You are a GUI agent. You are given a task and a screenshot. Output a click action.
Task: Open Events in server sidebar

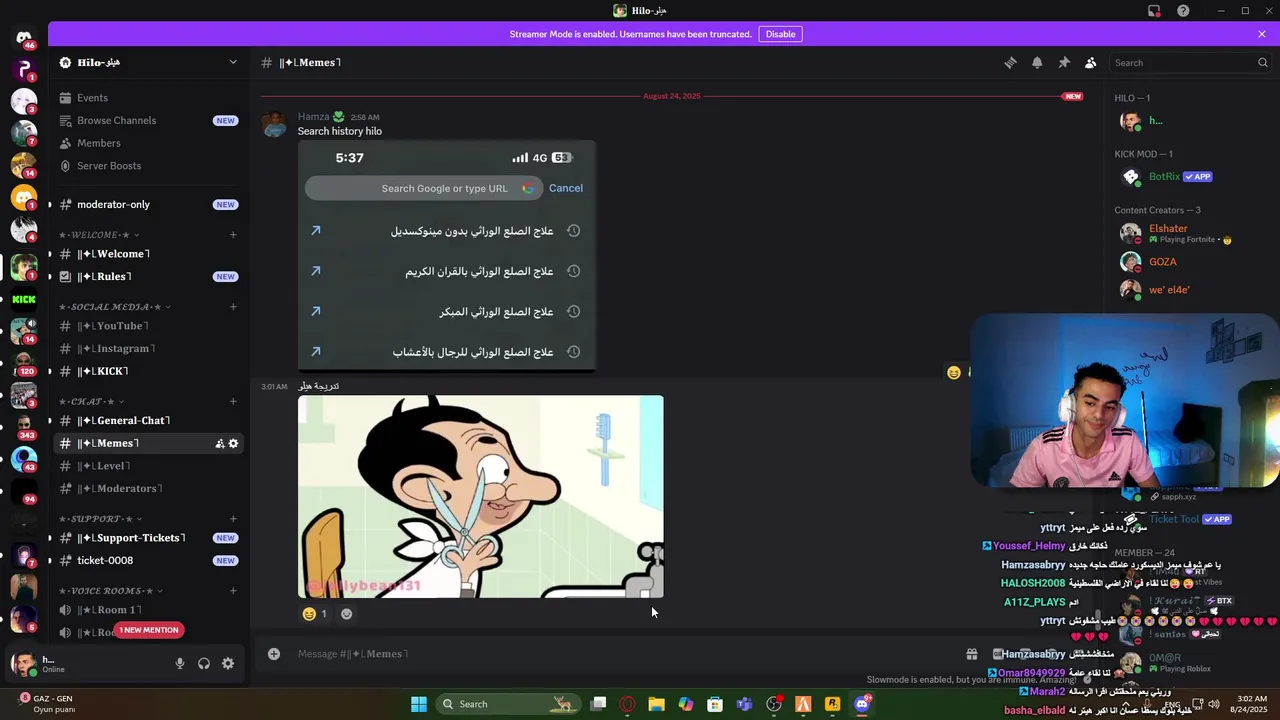[x=148, y=98]
